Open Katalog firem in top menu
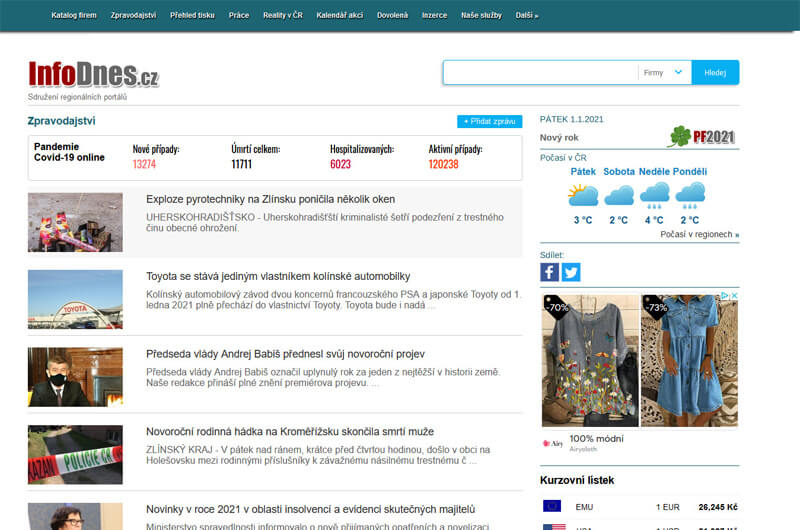The height and width of the screenshot is (530, 800). coord(74,15)
